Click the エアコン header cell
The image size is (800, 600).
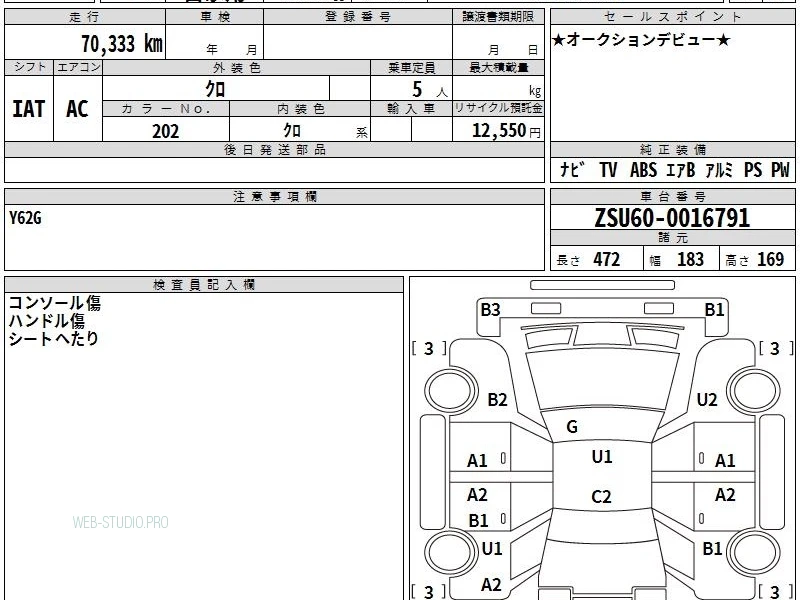[x=78, y=67]
